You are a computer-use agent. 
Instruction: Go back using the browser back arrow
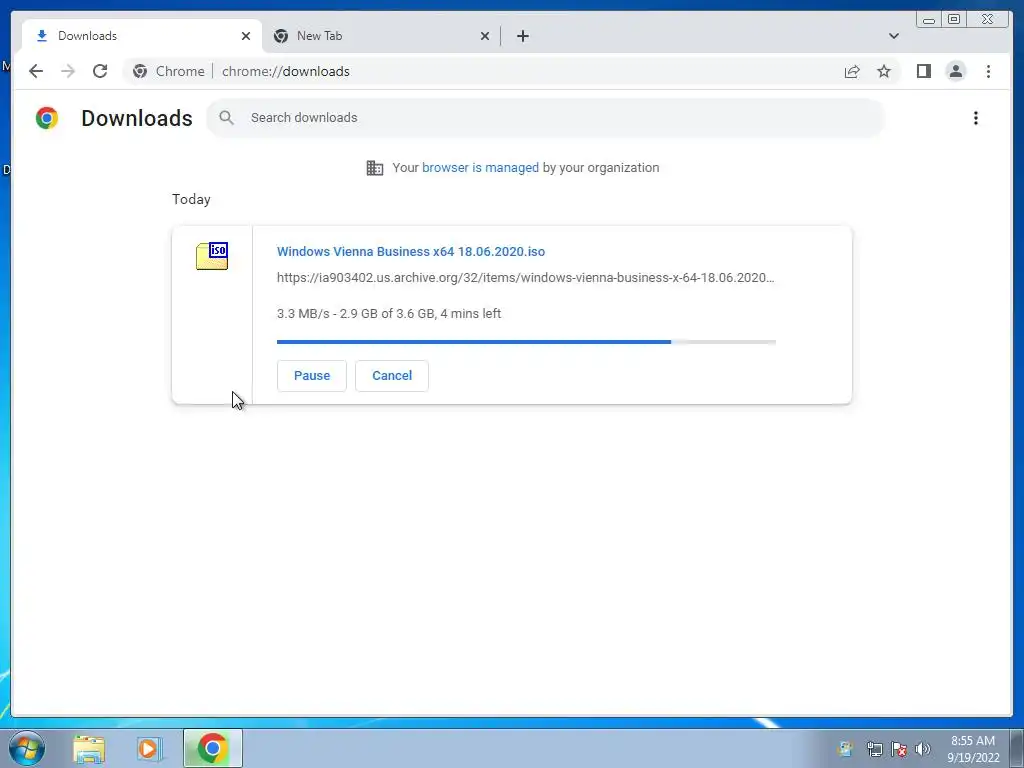pos(36,71)
